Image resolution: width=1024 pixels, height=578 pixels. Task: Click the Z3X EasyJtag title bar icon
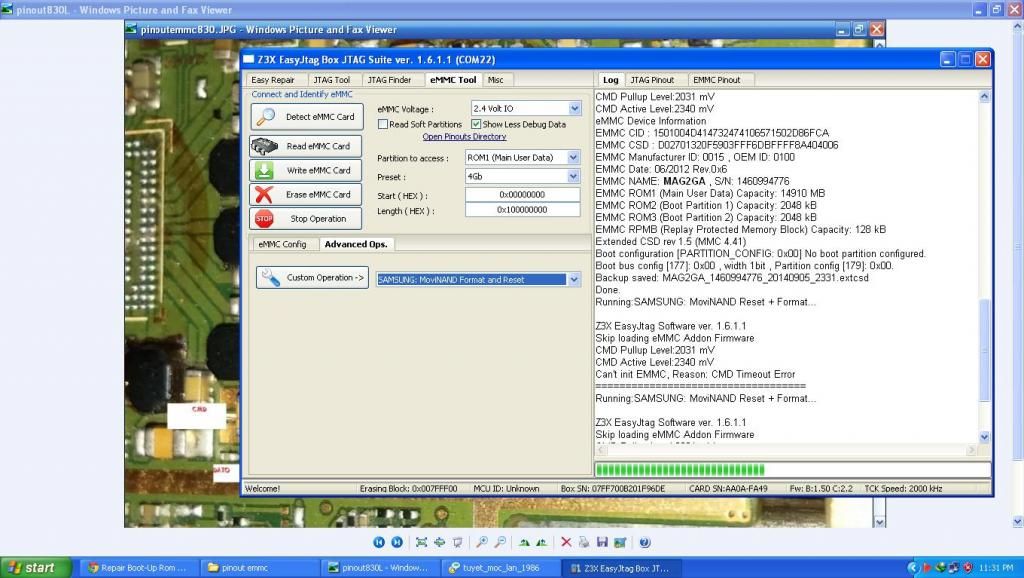click(x=249, y=59)
